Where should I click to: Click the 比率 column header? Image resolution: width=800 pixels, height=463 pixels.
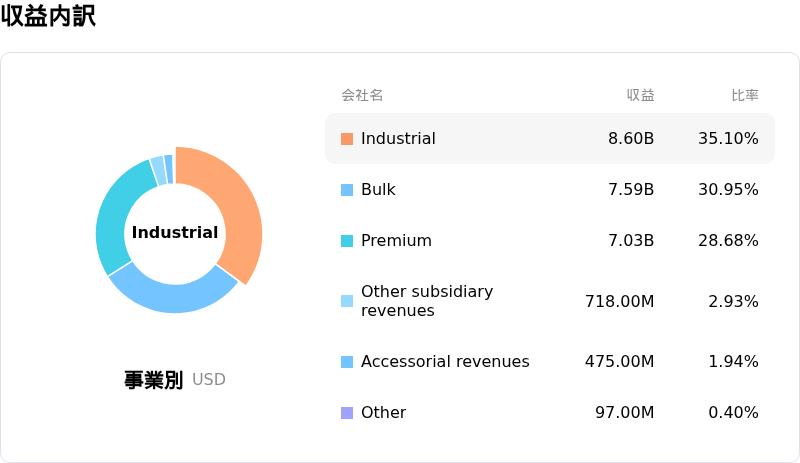[745, 95]
